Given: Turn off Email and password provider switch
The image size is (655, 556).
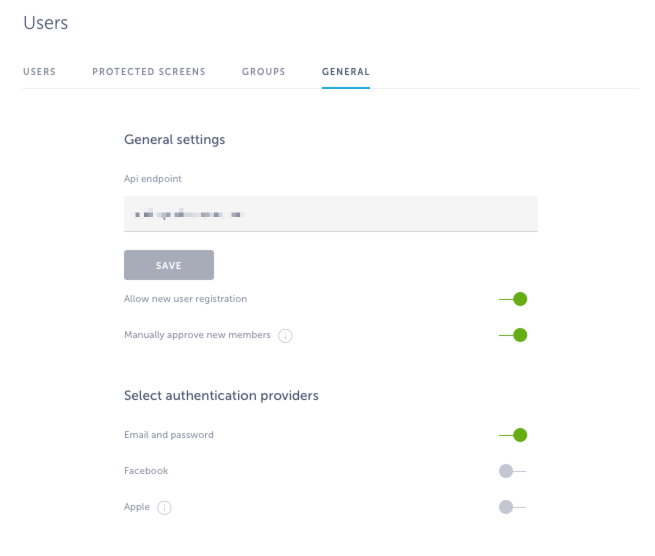Looking at the screenshot, I should tap(513, 435).
